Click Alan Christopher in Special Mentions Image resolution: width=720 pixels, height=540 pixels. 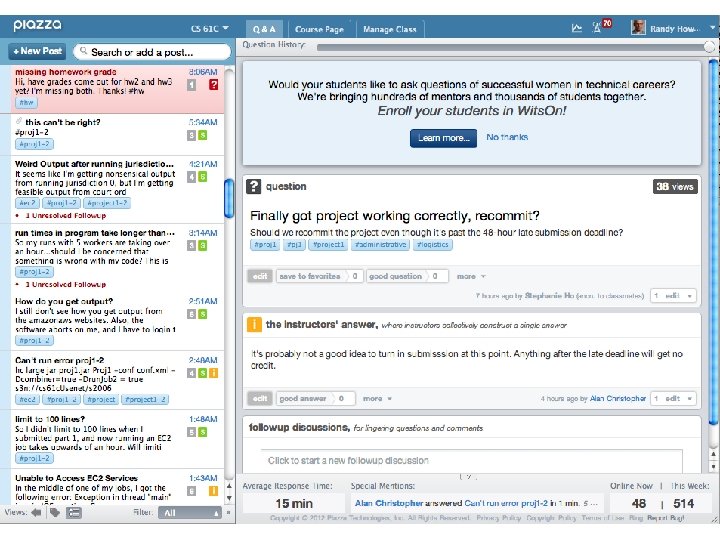pos(388,503)
